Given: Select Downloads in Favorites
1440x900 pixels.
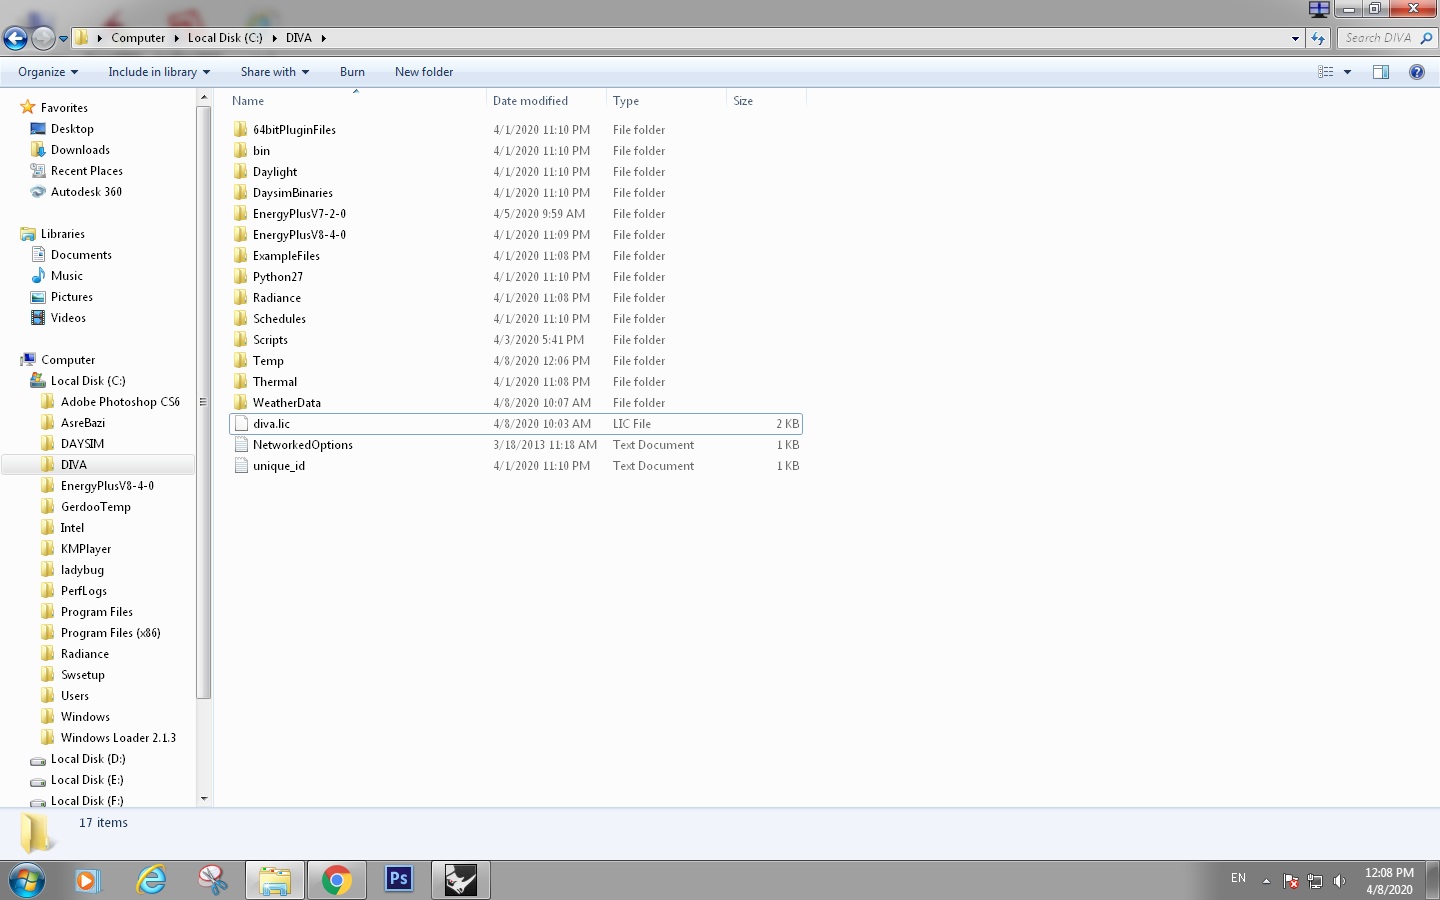Looking at the screenshot, I should click(x=80, y=150).
